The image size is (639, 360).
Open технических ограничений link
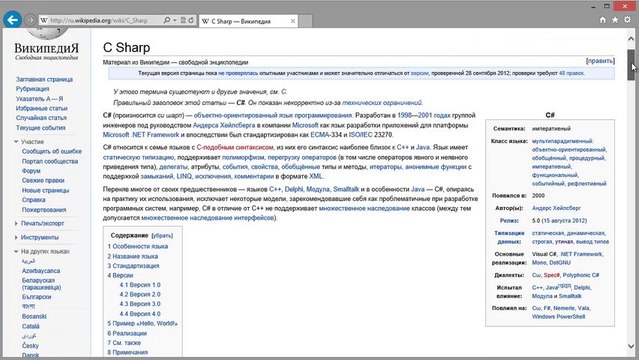point(382,103)
